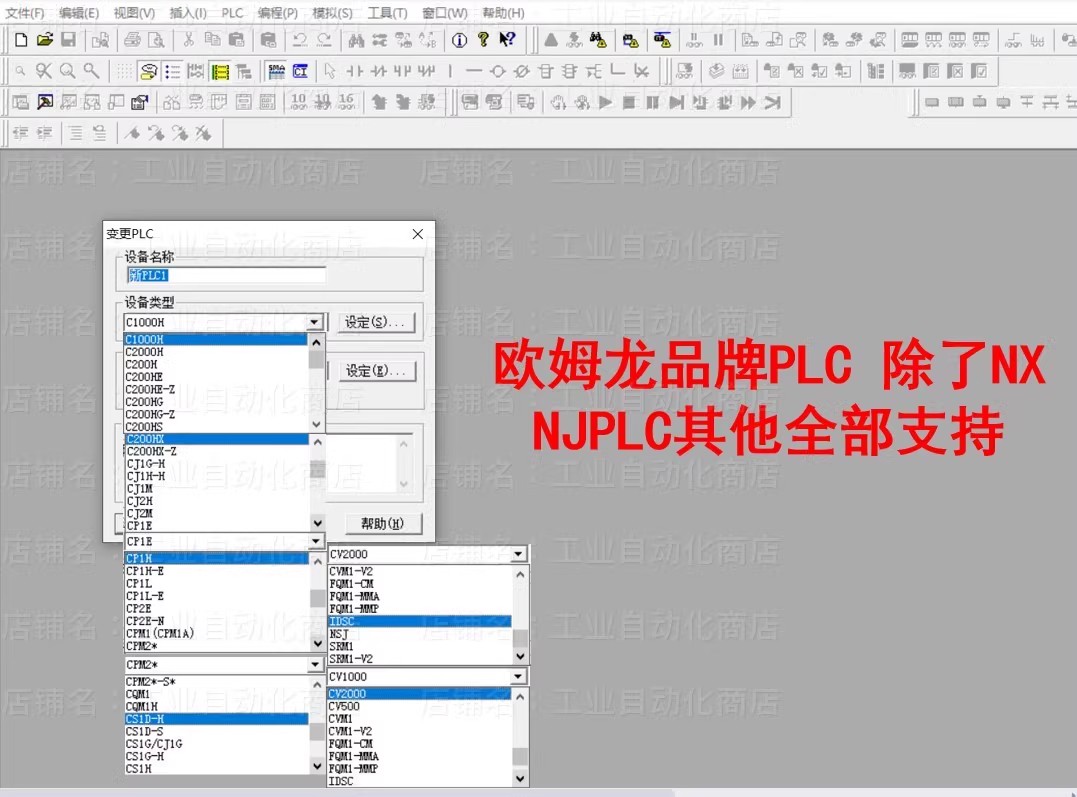
Task: Expand the CPM2* combo box arrow
Action: [x=315, y=664]
